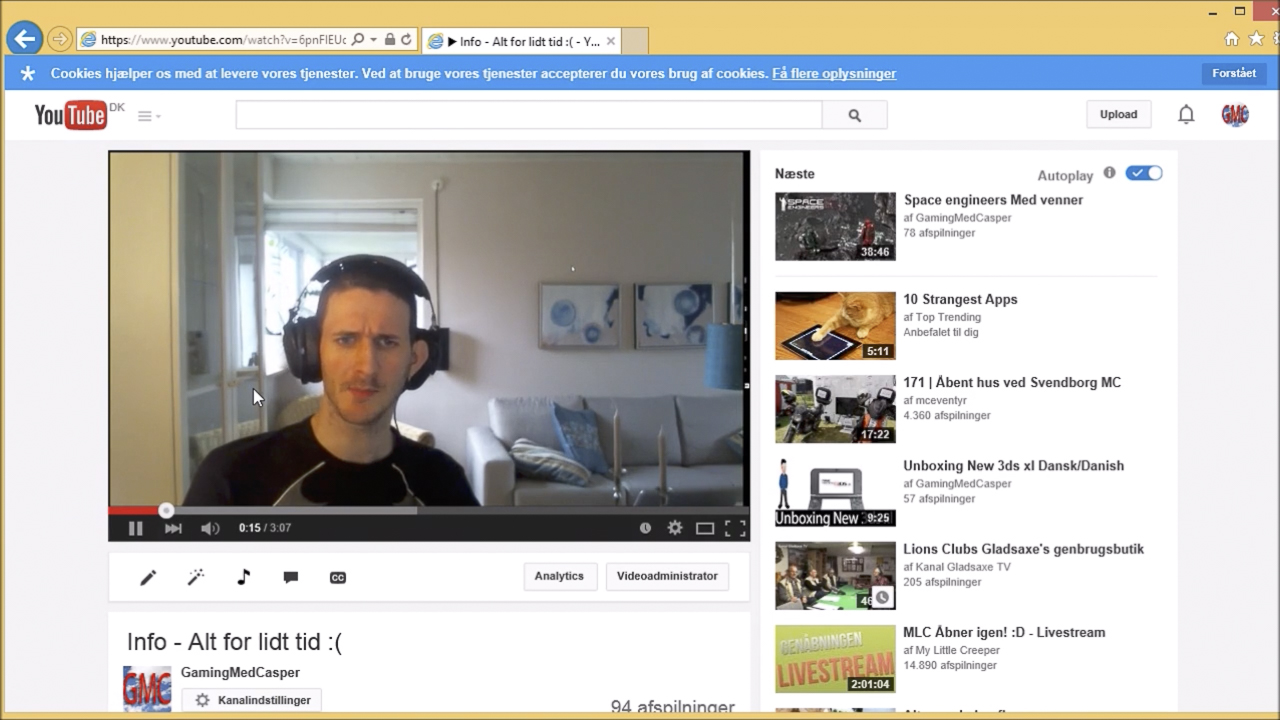Click the Autoplay info icon
This screenshot has width=1280, height=720.
point(1109,173)
